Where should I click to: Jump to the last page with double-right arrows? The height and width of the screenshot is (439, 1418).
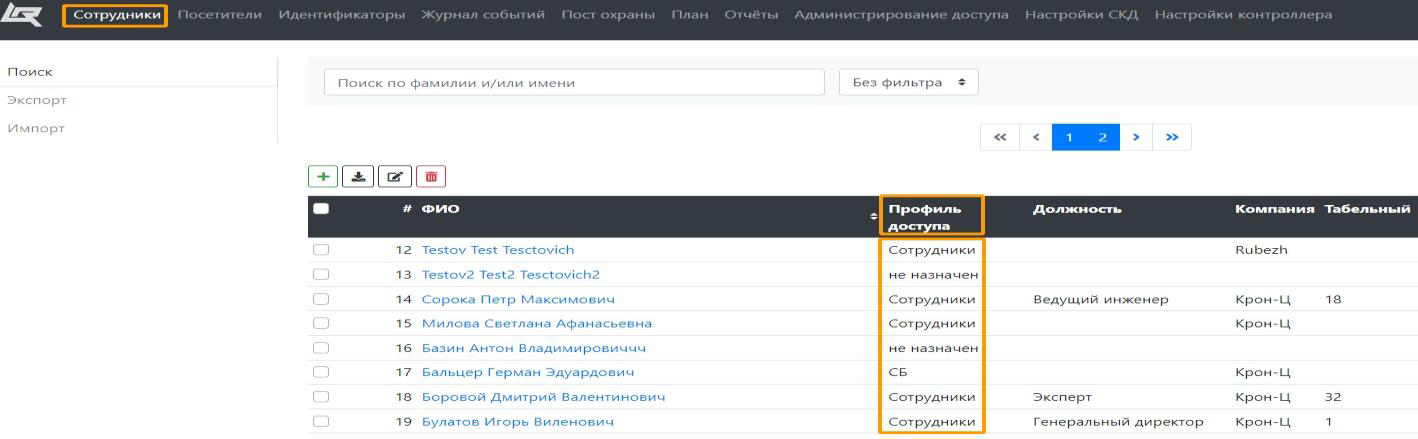(1172, 137)
